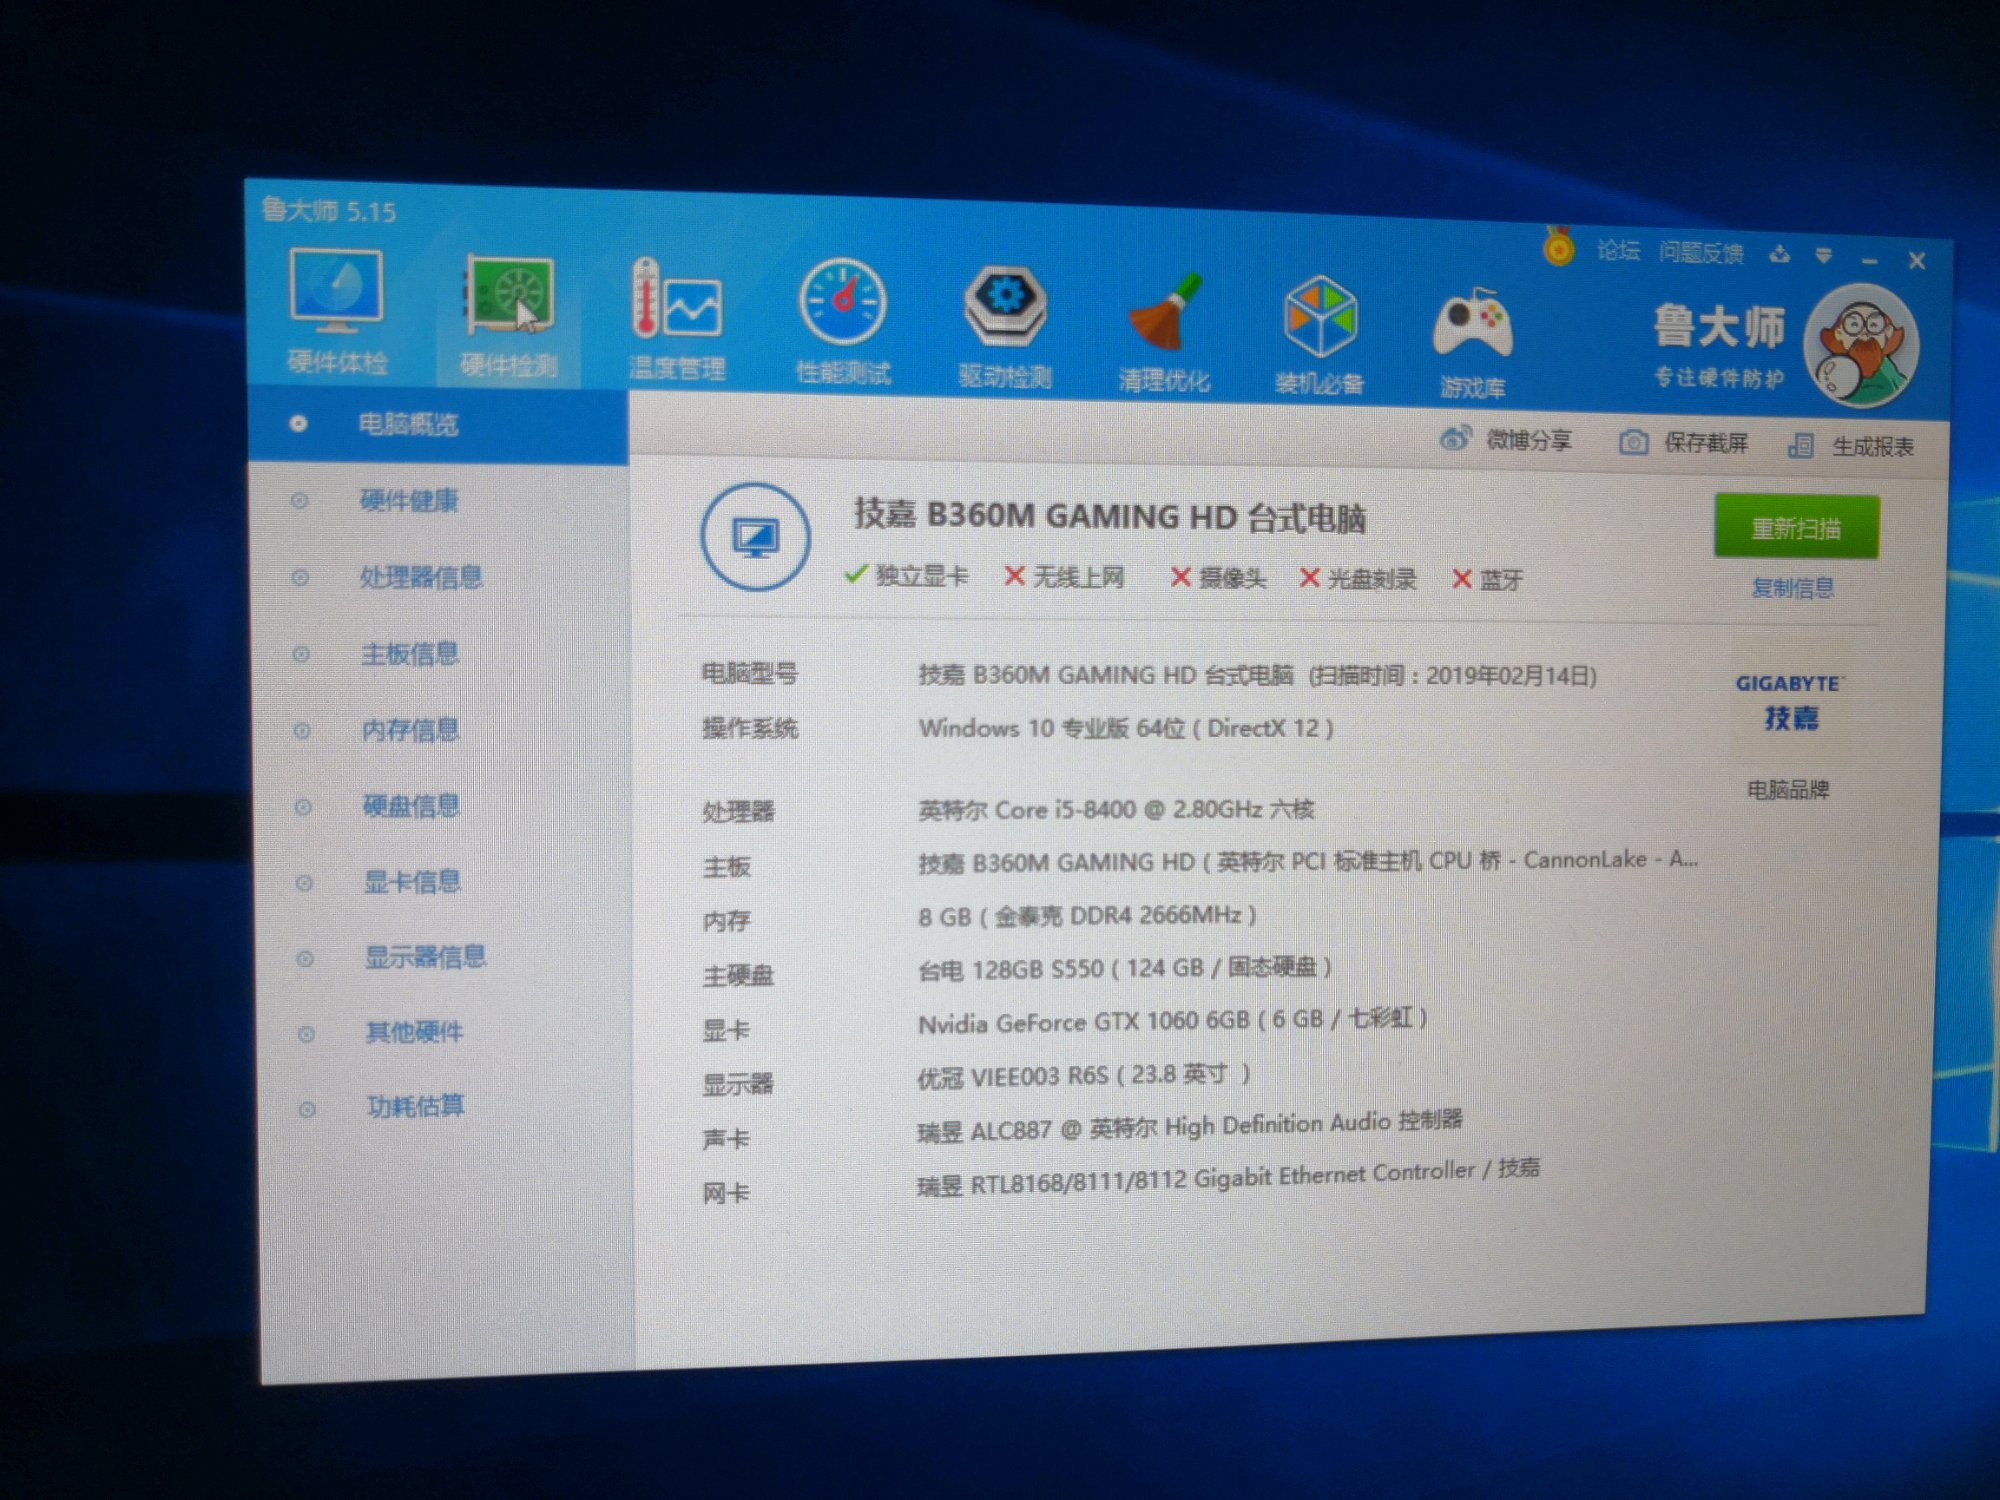The width and height of the screenshot is (2000, 1500).
Task: Go to the 显卡信息 sidebar item
Action: (x=412, y=881)
